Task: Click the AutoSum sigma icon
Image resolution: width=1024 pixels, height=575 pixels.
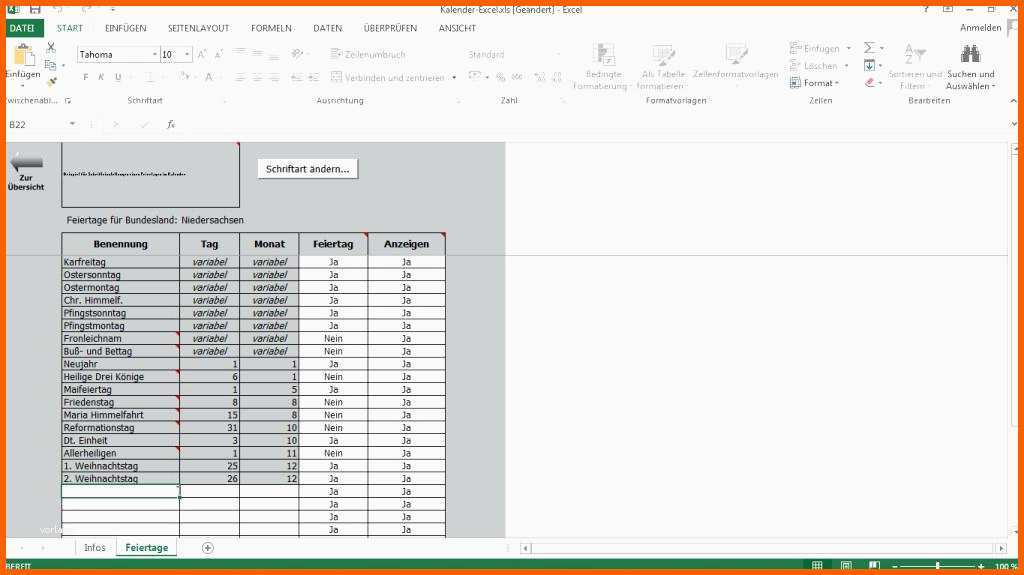Action: pyautogui.click(x=868, y=48)
